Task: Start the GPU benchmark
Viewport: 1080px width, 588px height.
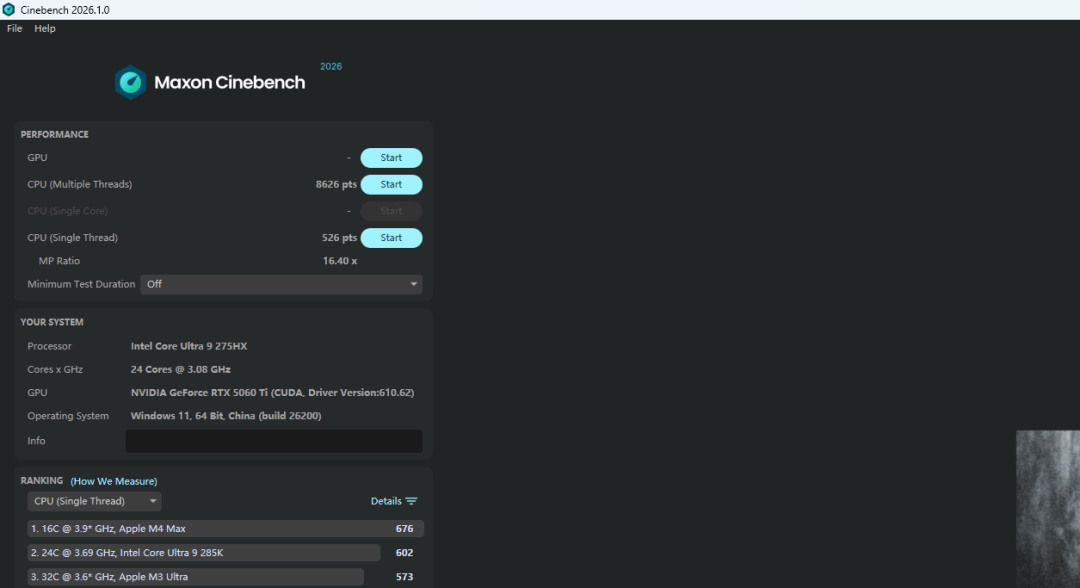Action: point(391,158)
